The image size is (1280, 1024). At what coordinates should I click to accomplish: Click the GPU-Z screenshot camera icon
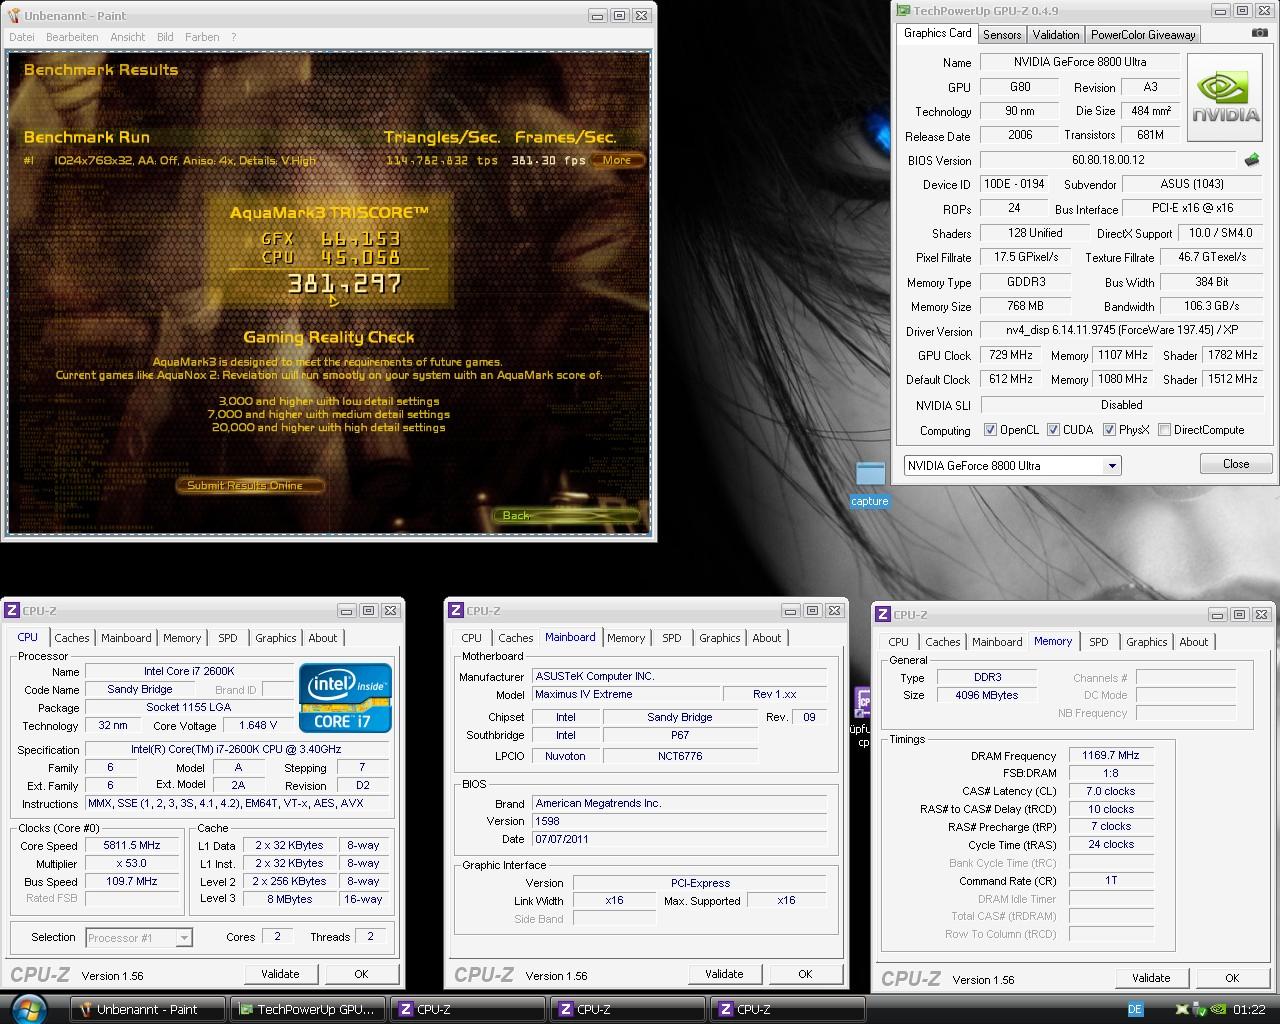click(1259, 33)
